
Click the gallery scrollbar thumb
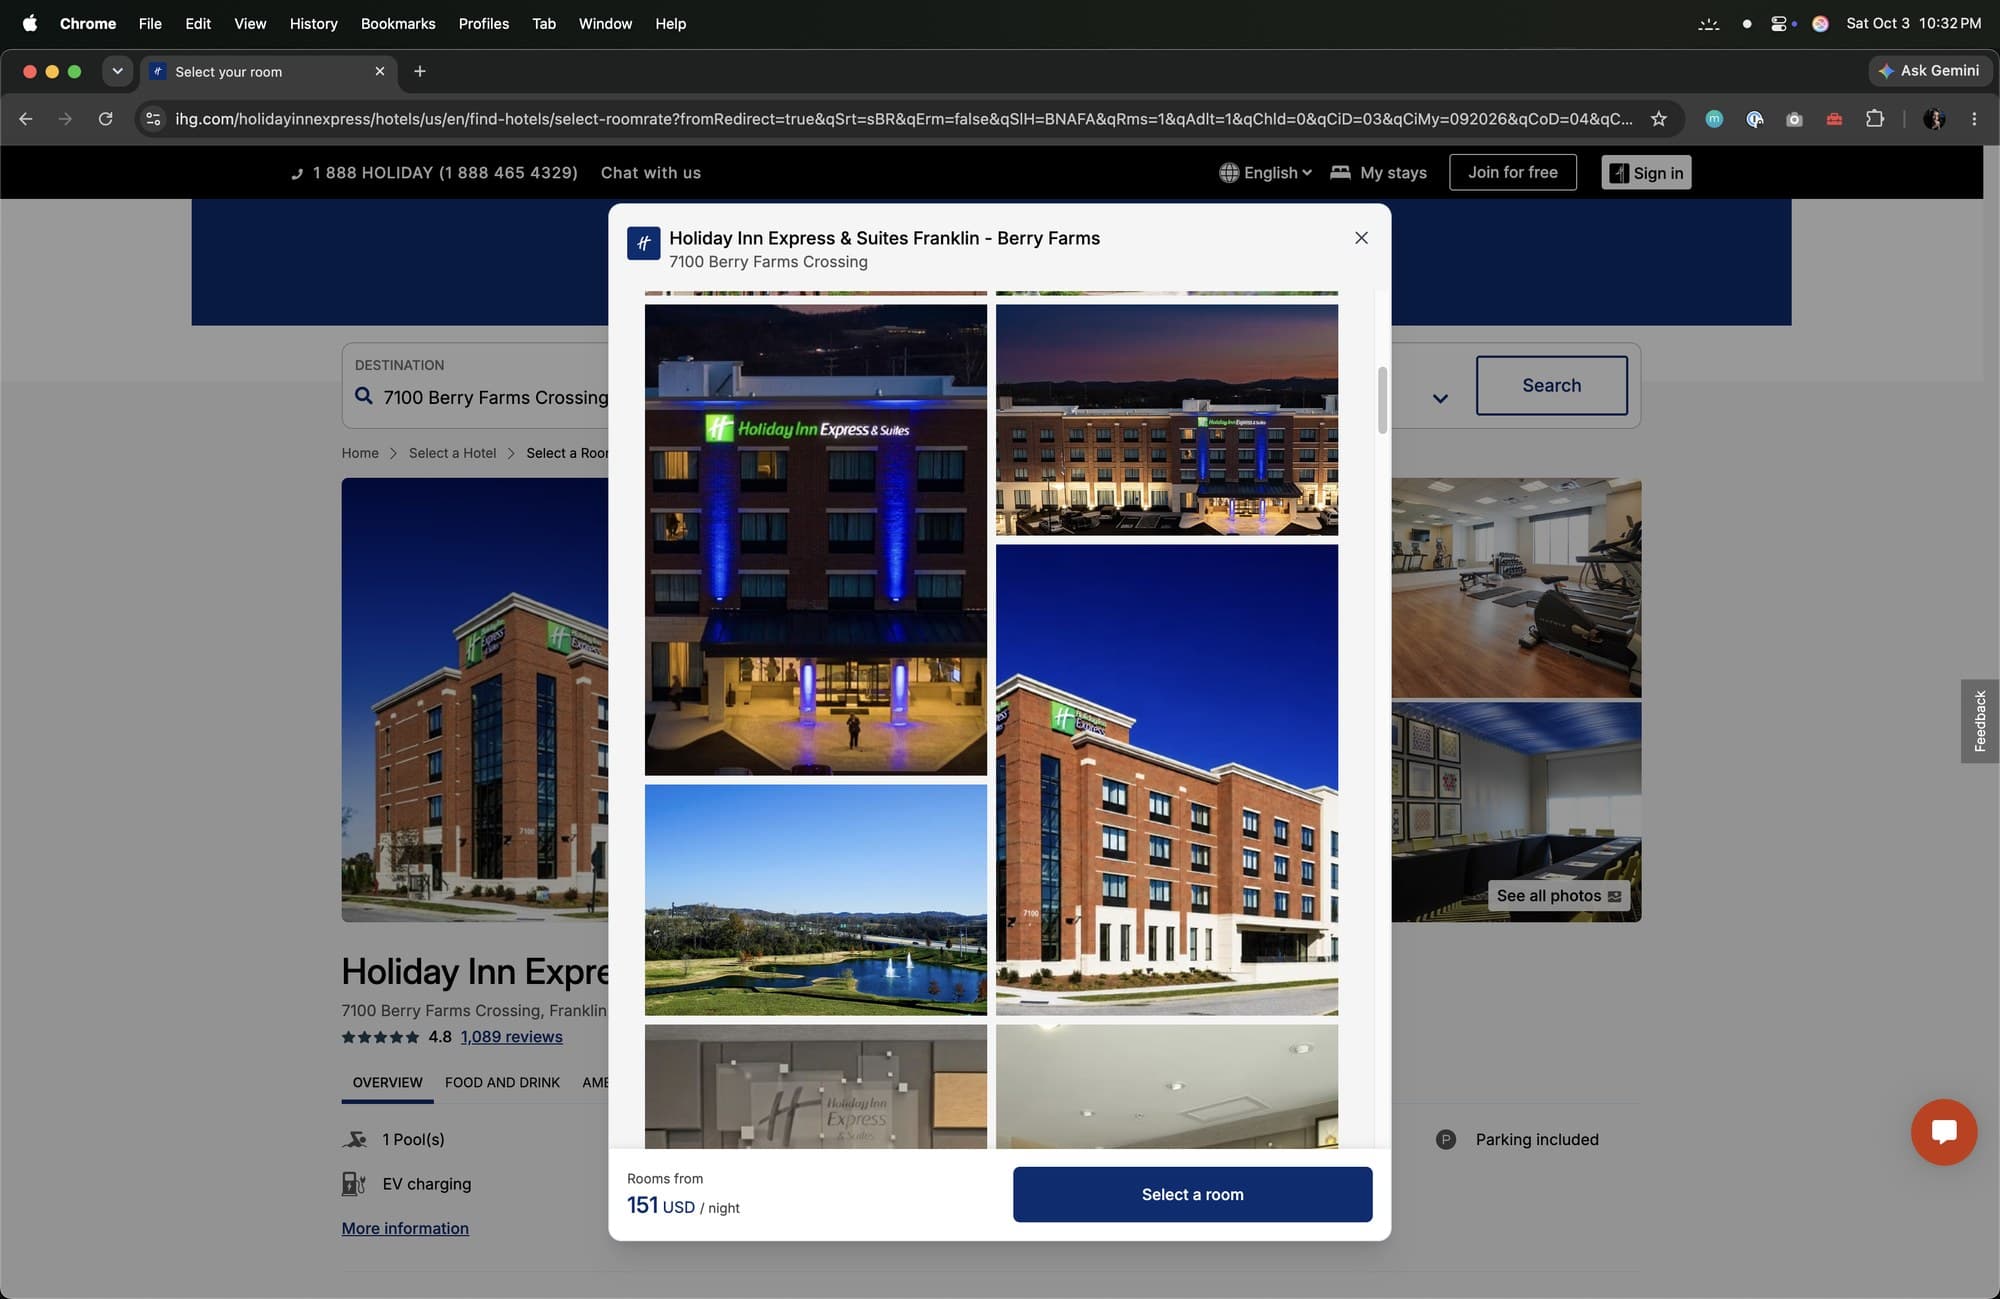tap(1382, 400)
